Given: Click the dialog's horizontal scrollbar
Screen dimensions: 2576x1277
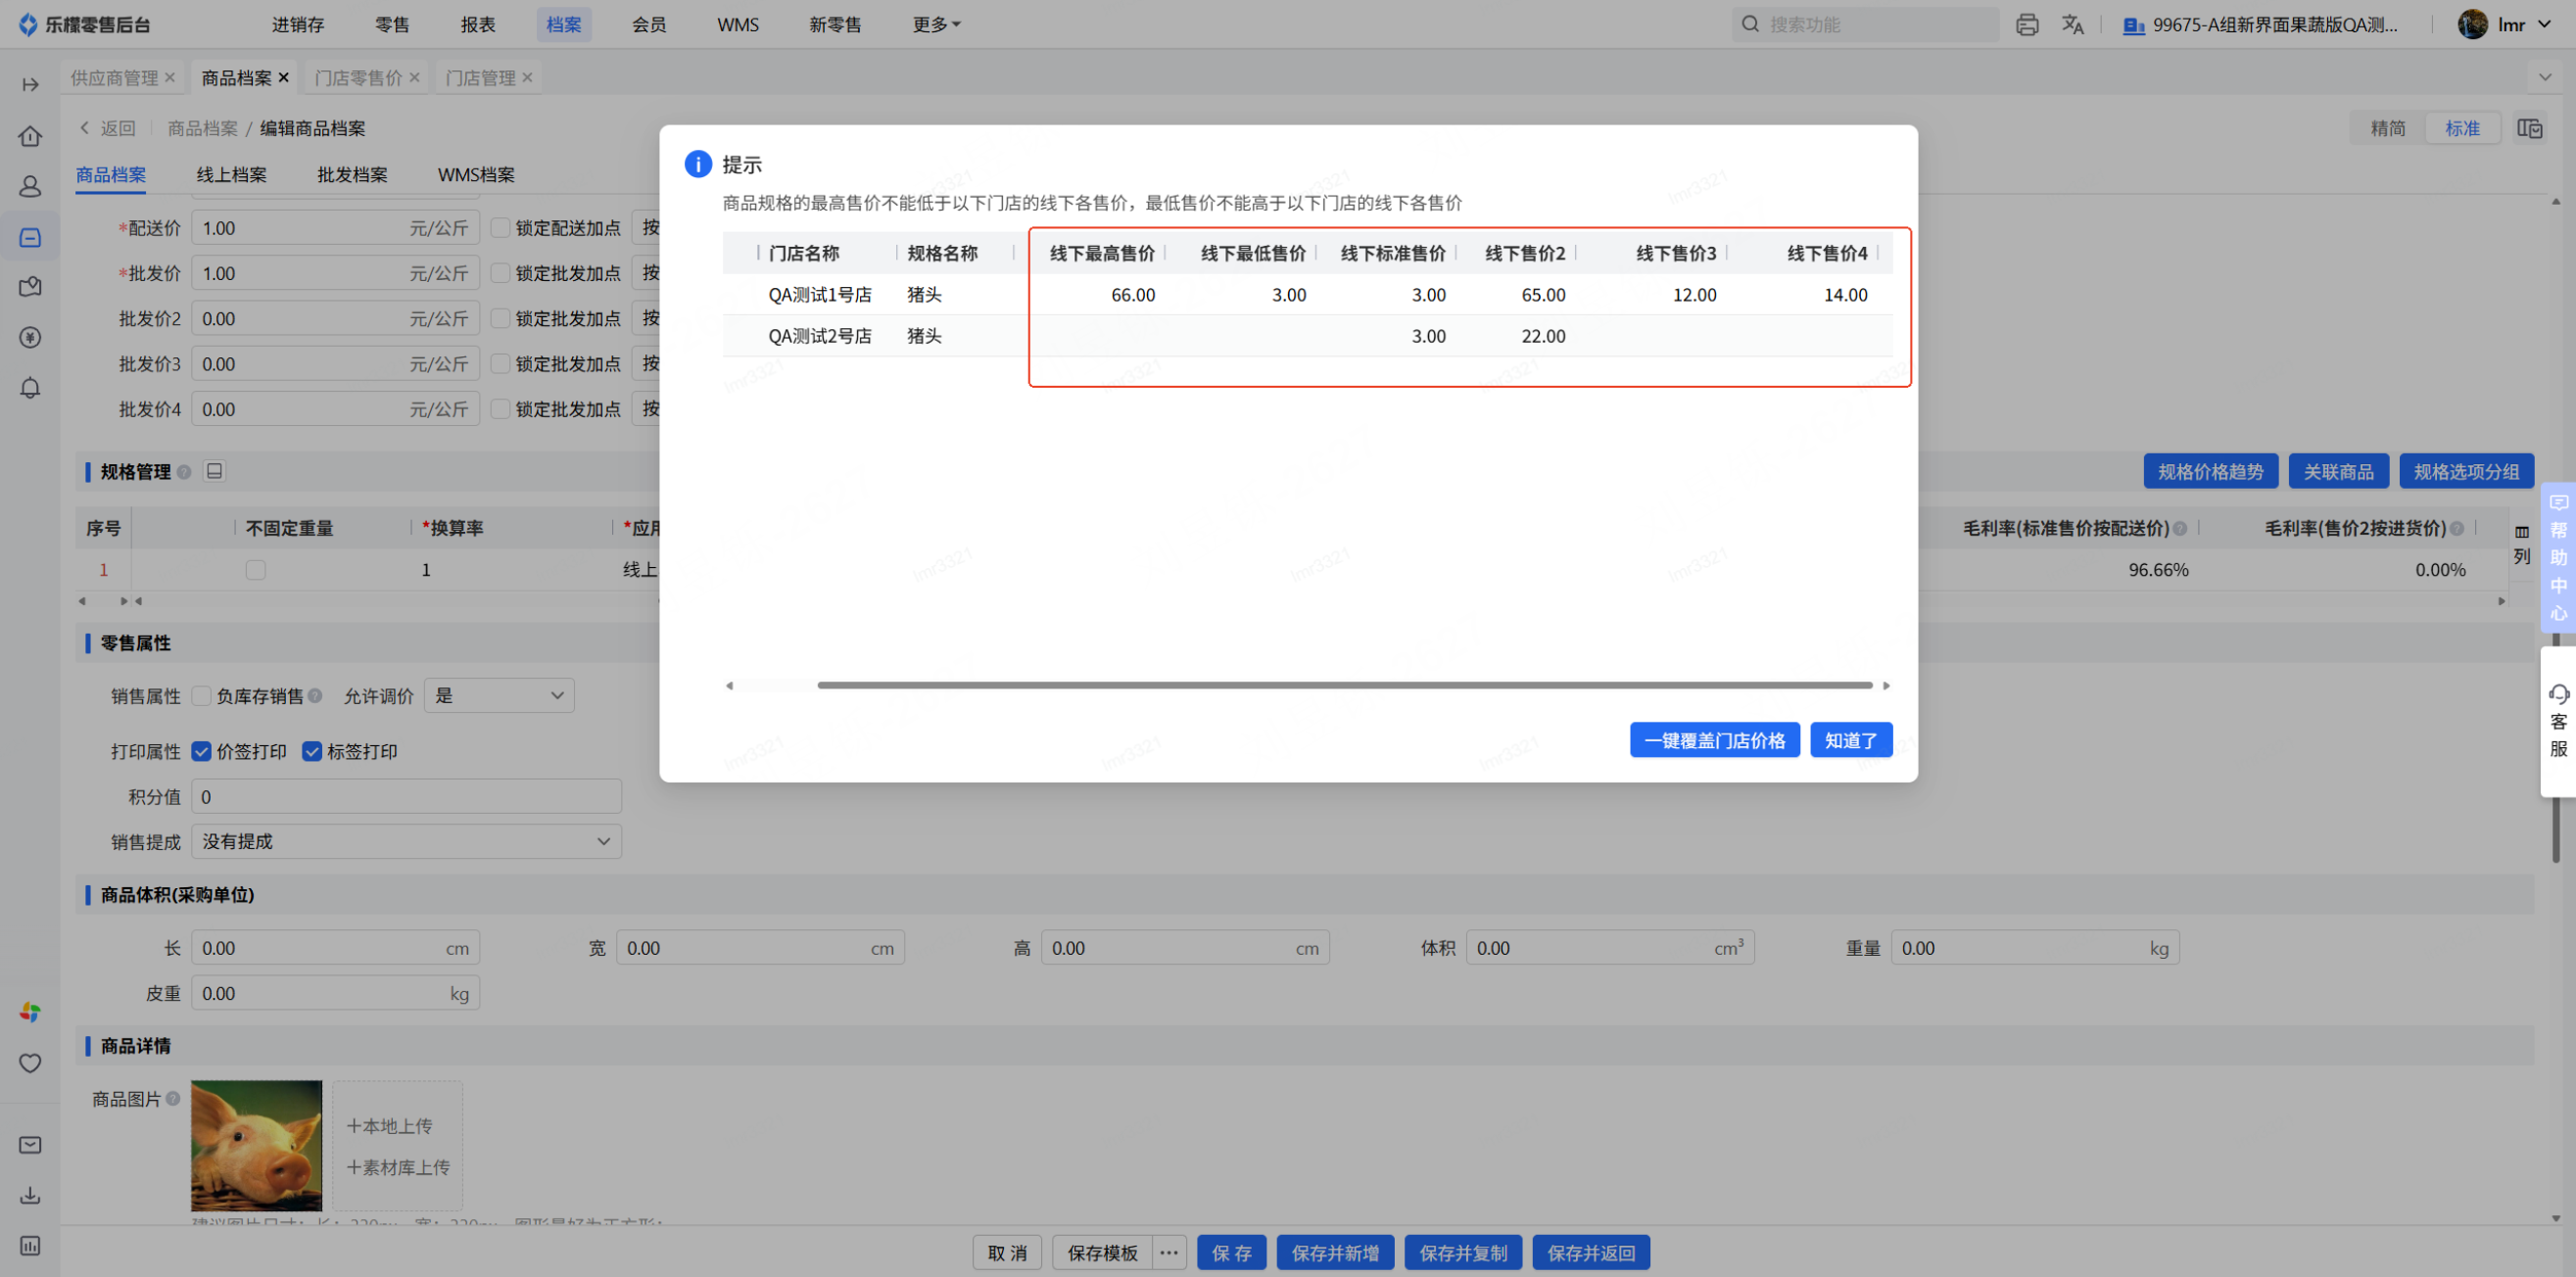Looking at the screenshot, I should pyautogui.click(x=1344, y=685).
